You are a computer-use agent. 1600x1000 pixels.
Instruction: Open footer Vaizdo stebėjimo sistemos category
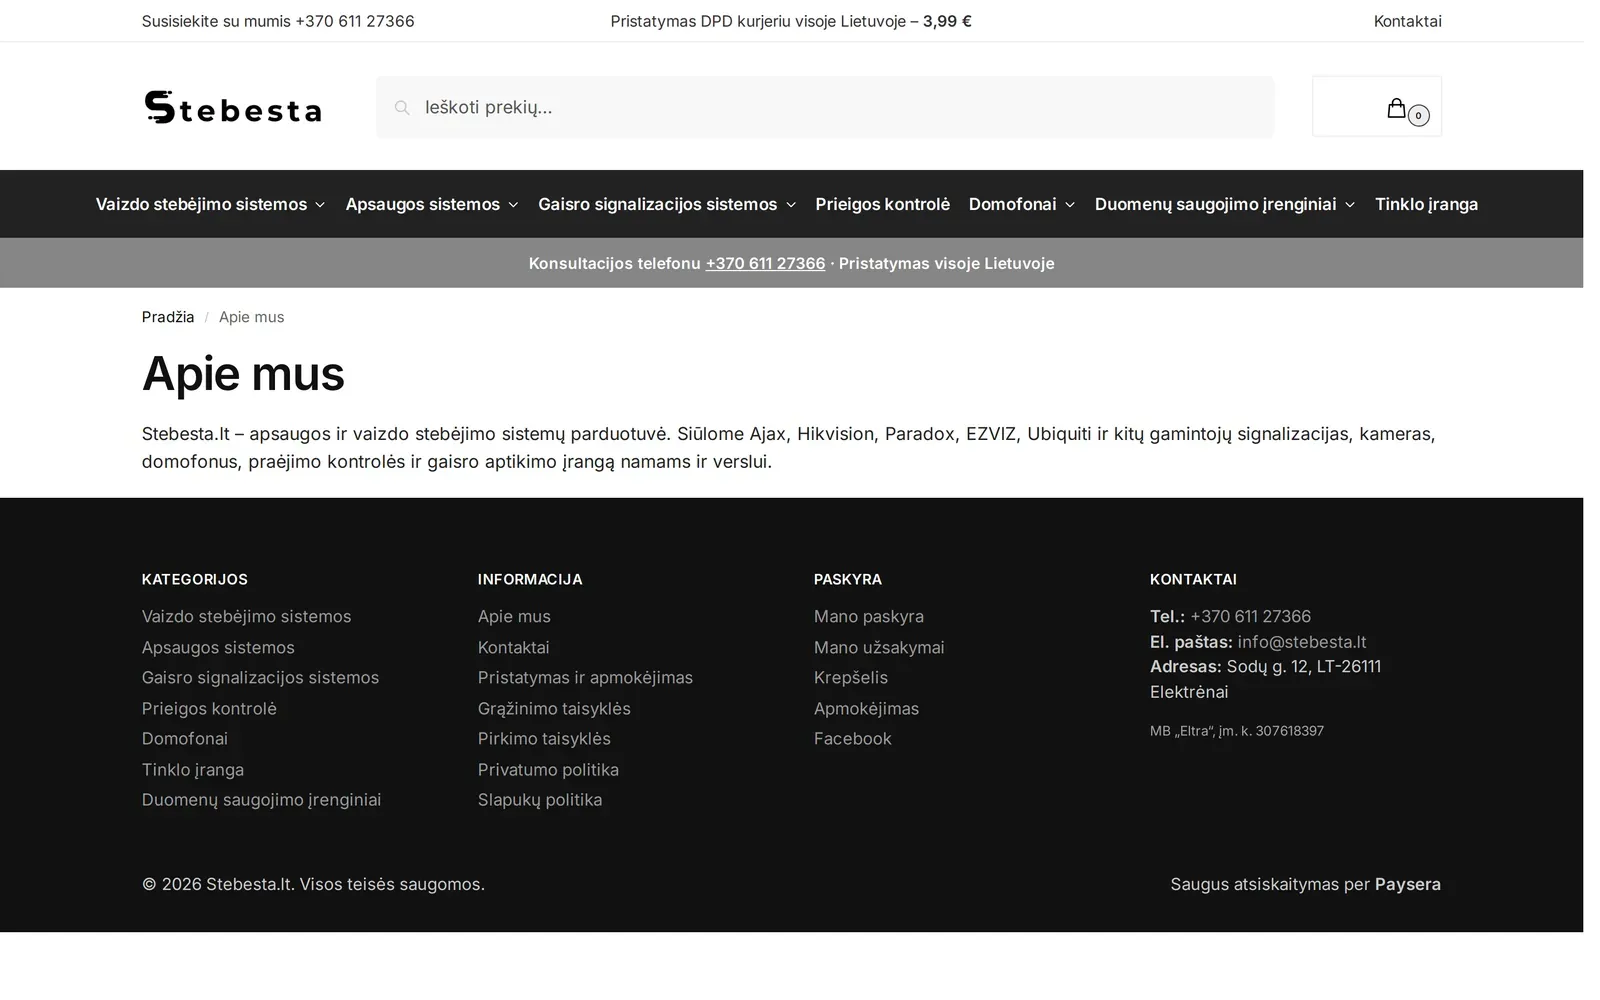click(246, 616)
